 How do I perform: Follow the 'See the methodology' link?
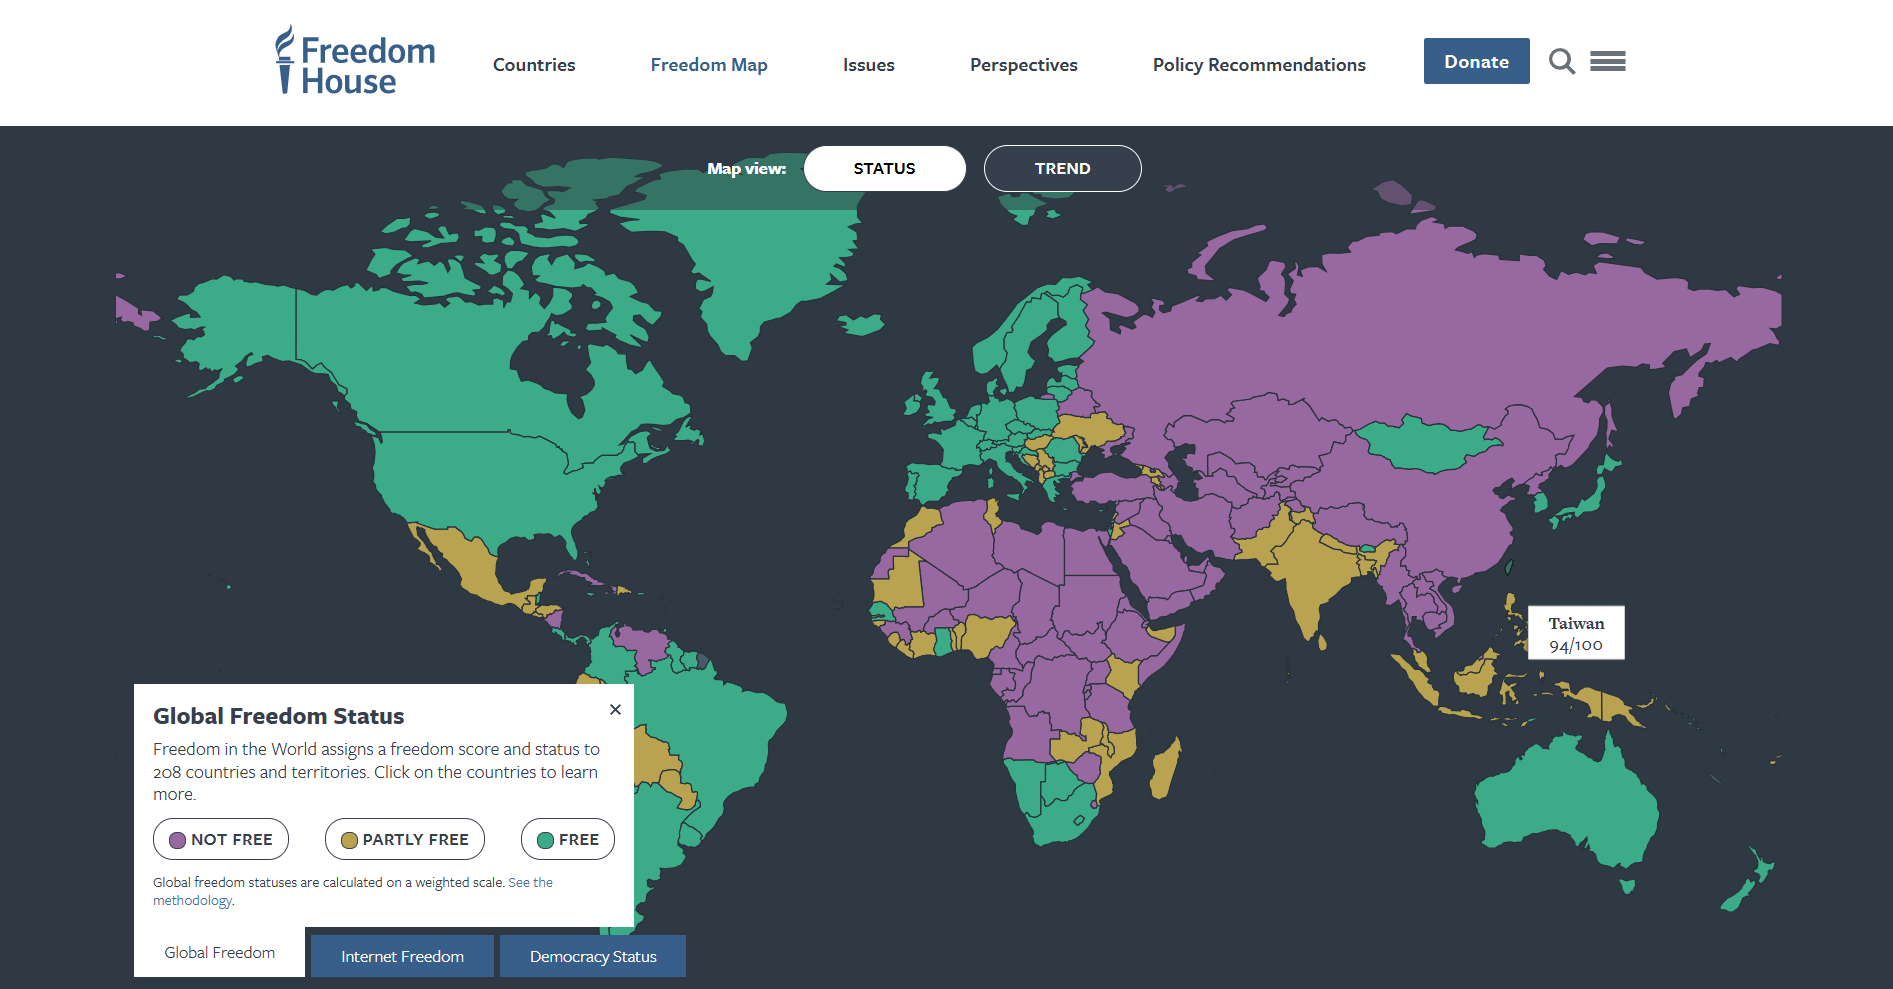pyautogui.click(x=530, y=883)
